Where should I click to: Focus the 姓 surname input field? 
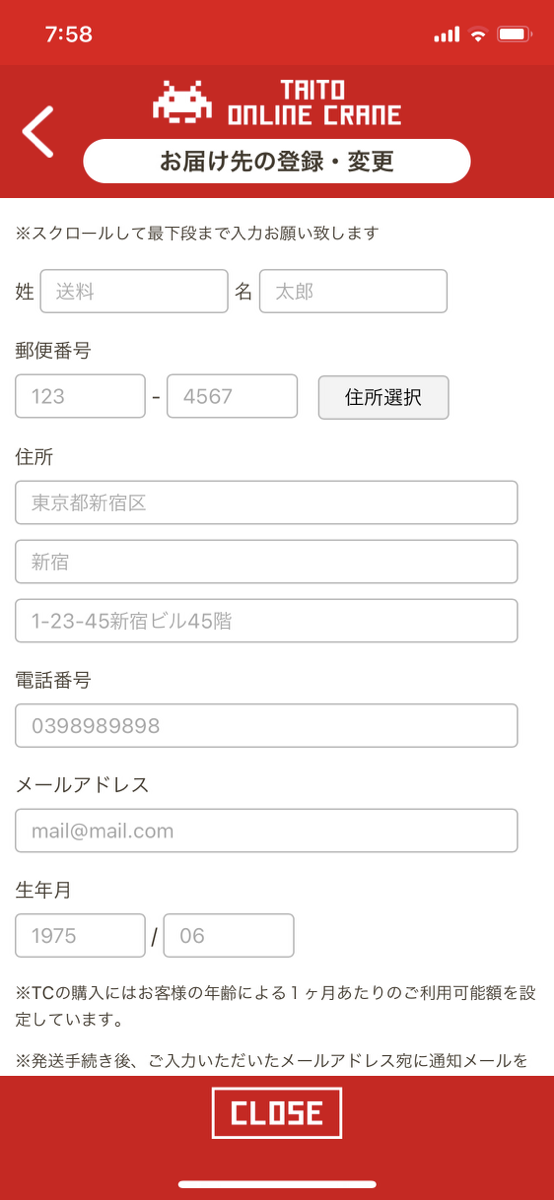coord(134,292)
